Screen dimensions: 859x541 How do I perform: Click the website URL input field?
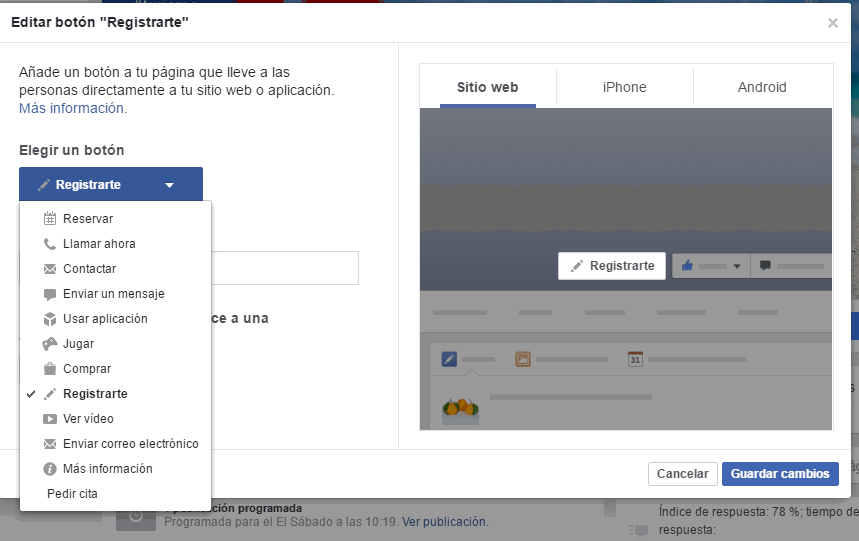285,268
